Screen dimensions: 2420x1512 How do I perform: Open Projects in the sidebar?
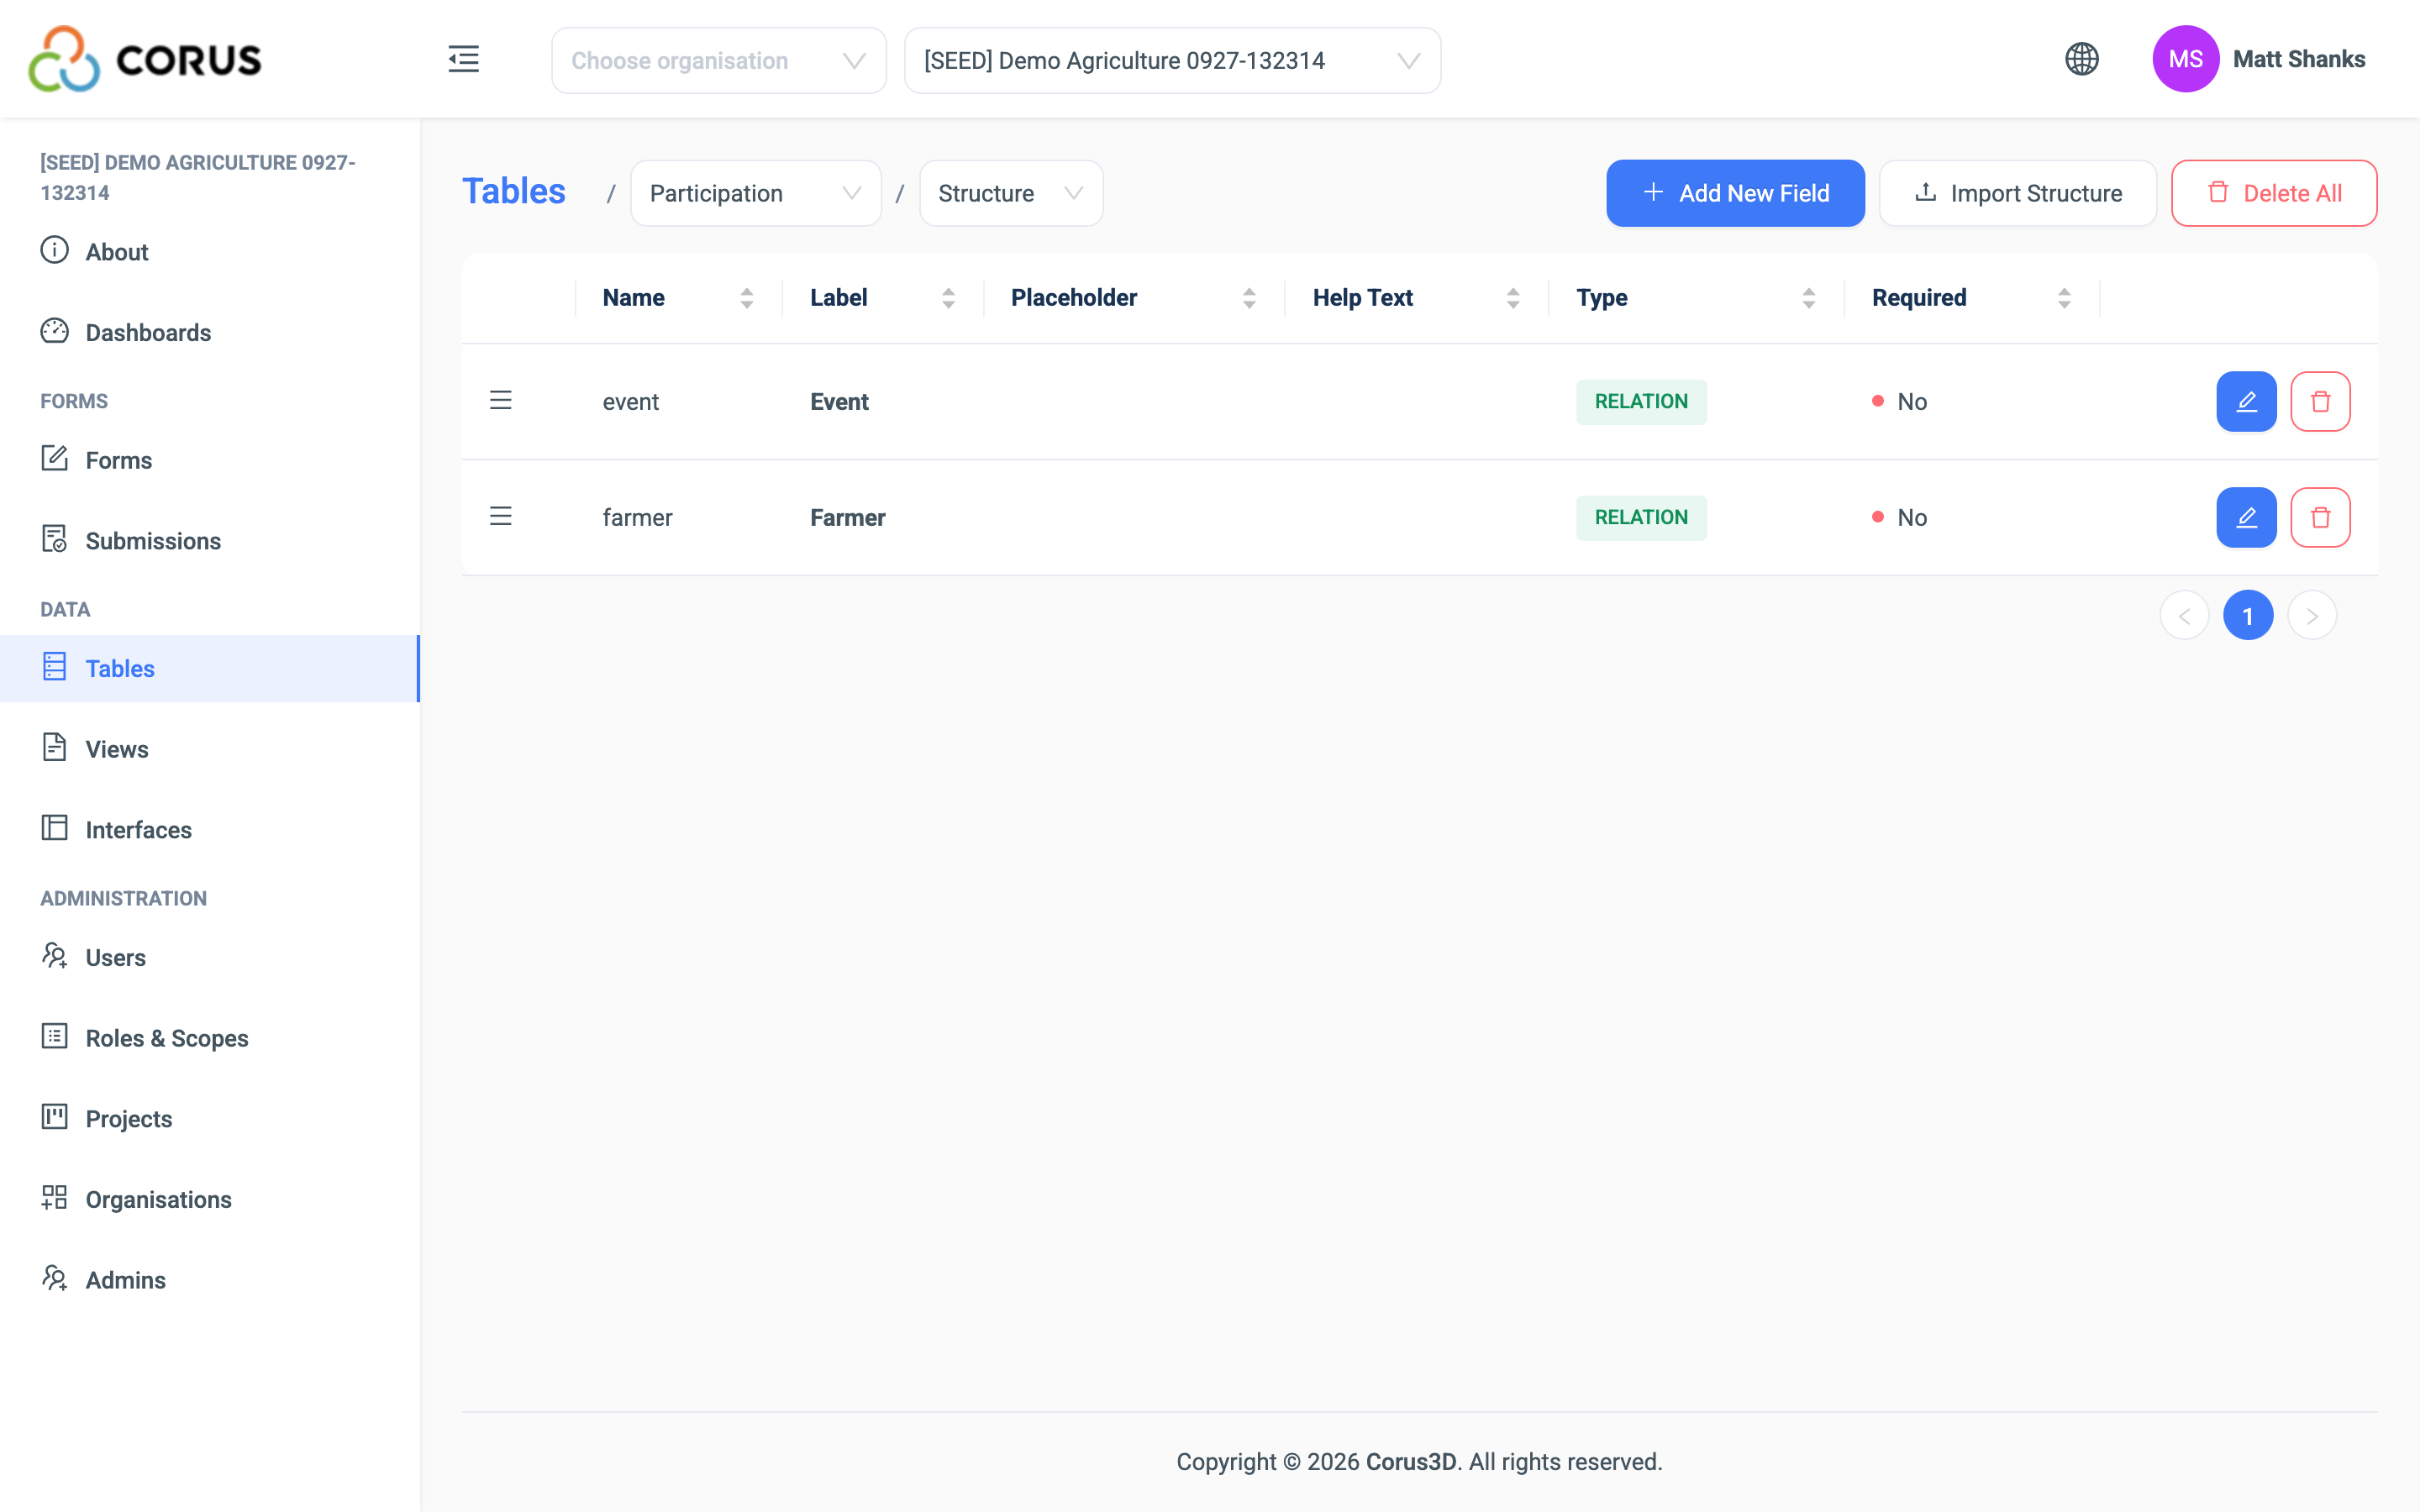pyautogui.click(x=210, y=1119)
